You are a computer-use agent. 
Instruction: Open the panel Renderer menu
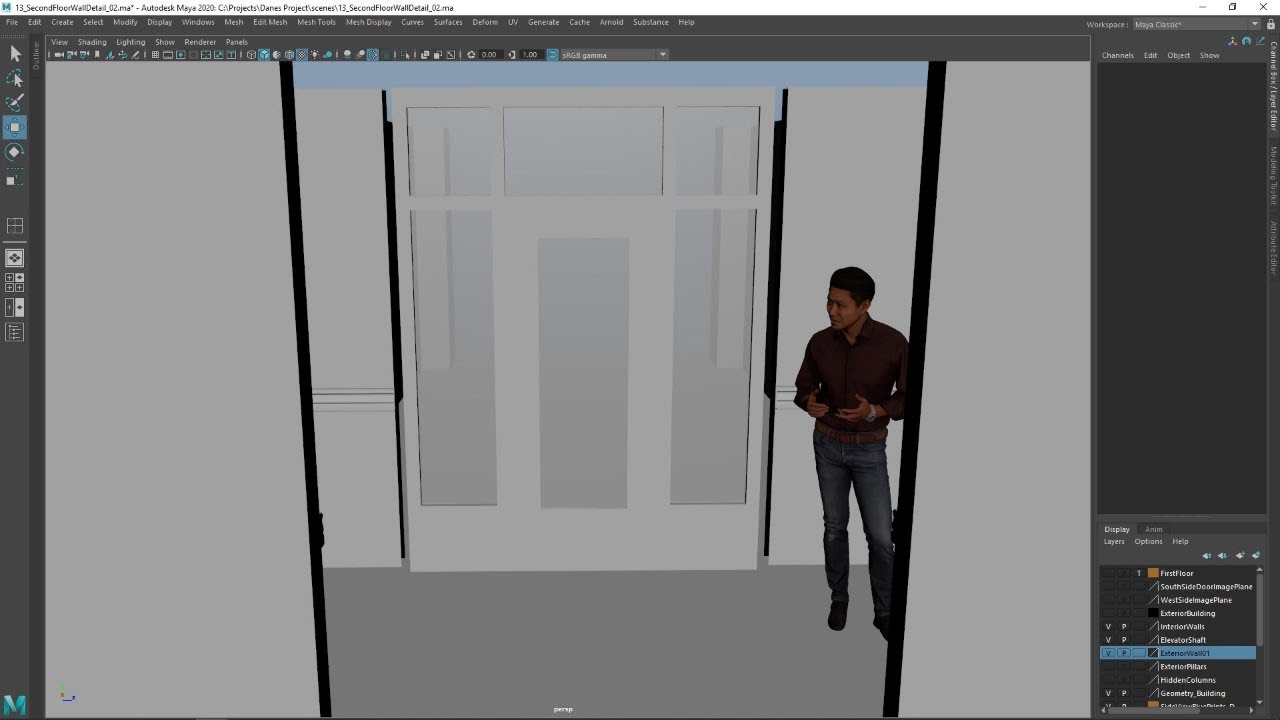pos(200,42)
